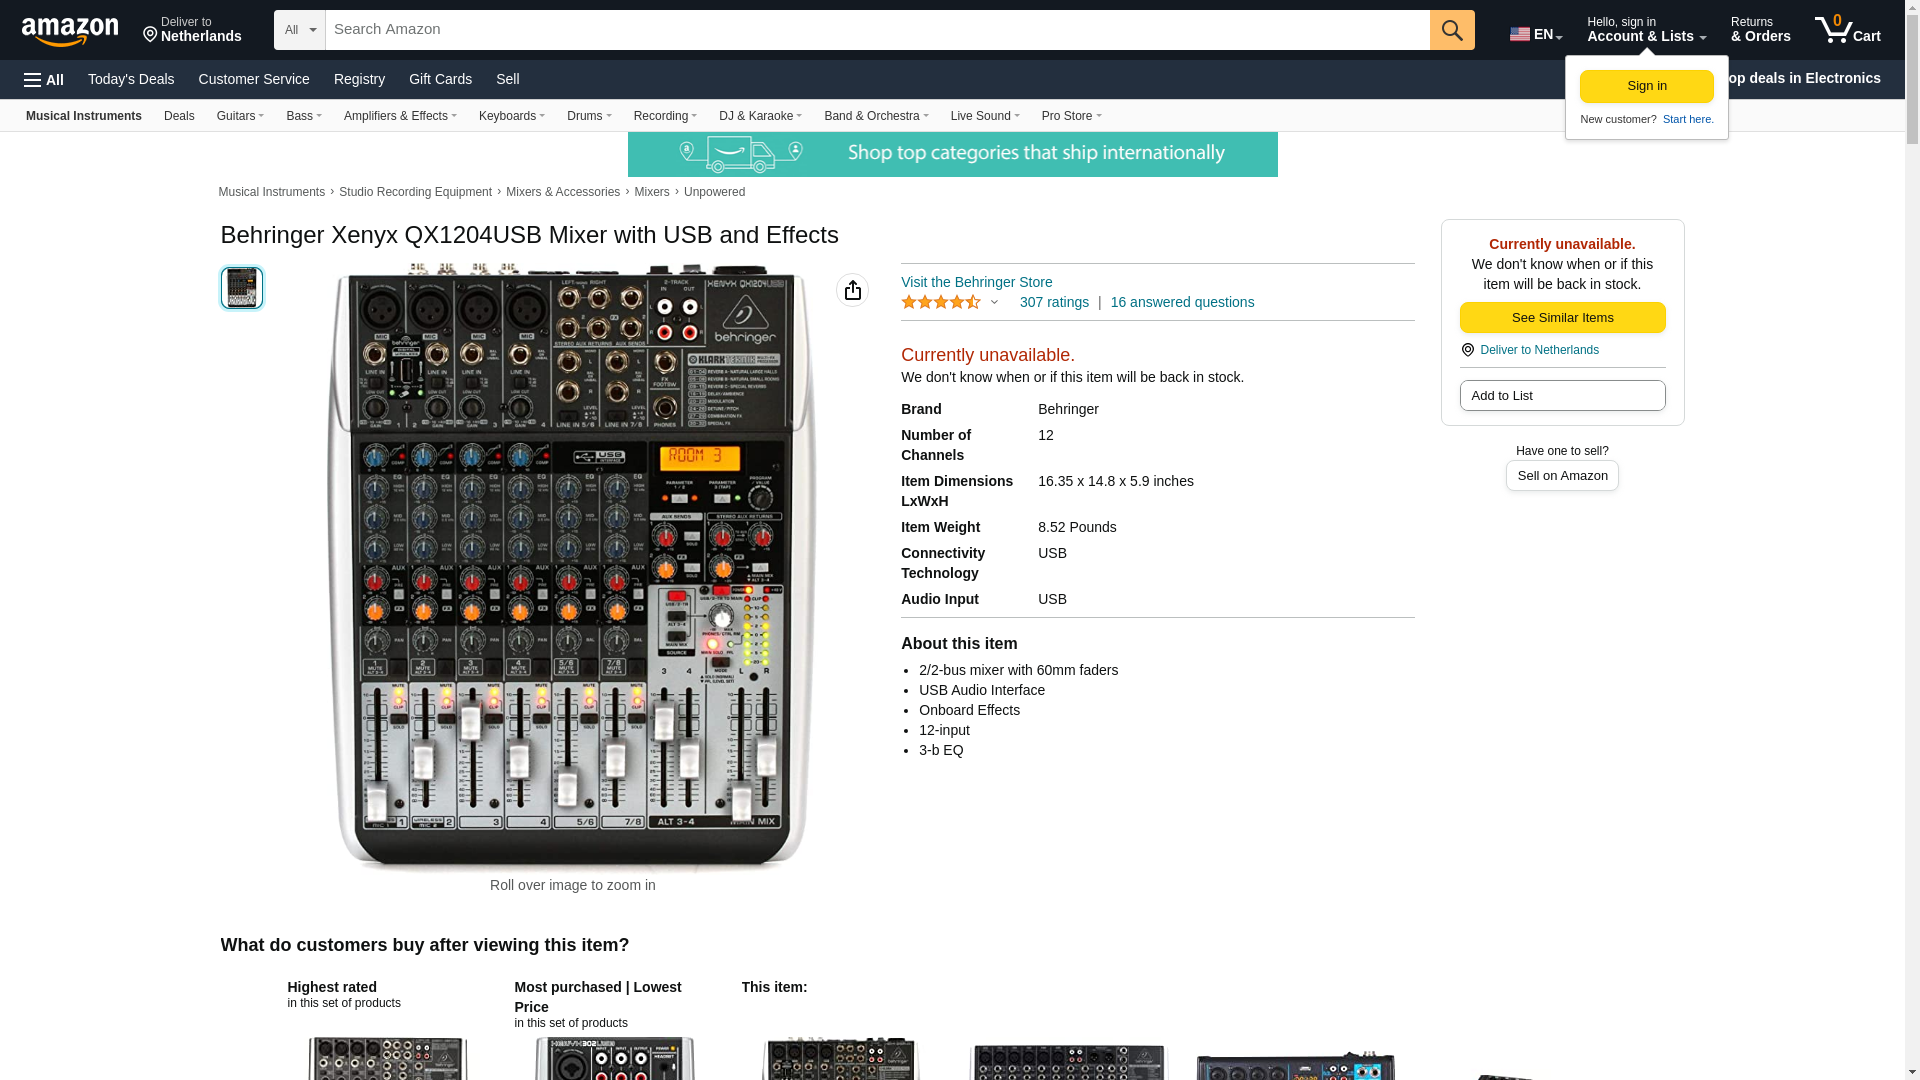
Task: Expand the Add to List dropdown
Action: [x=1562, y=396]
